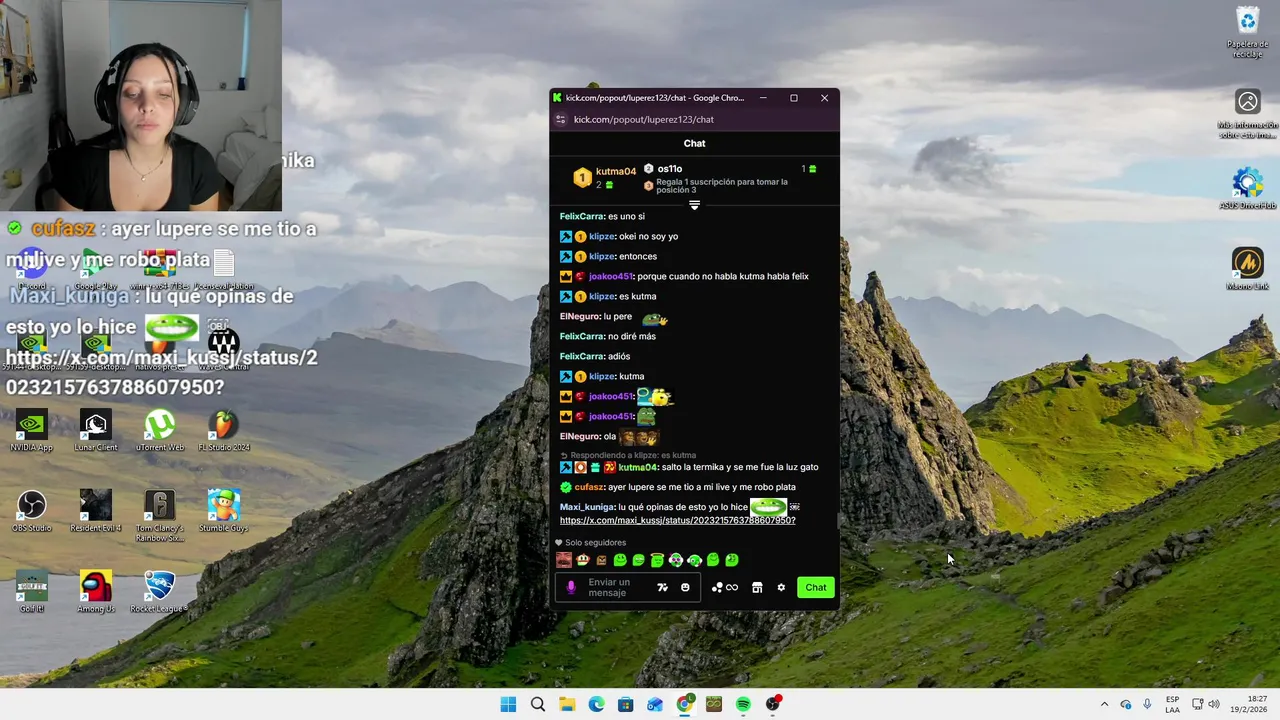1280x720 pixels.
Task: Open chat settings gear
Action: pyautogui.click(x=781, y=588)
